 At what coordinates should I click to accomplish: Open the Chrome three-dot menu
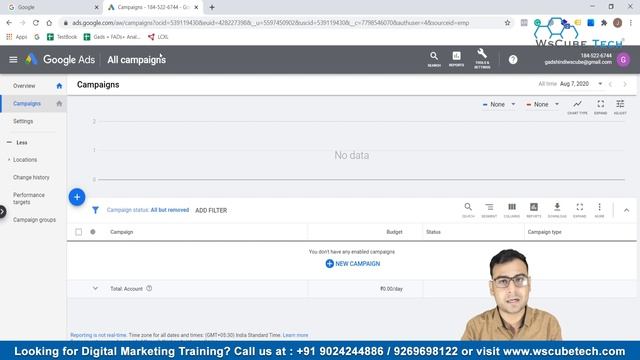pyautogui.click(x=631, y=23)
